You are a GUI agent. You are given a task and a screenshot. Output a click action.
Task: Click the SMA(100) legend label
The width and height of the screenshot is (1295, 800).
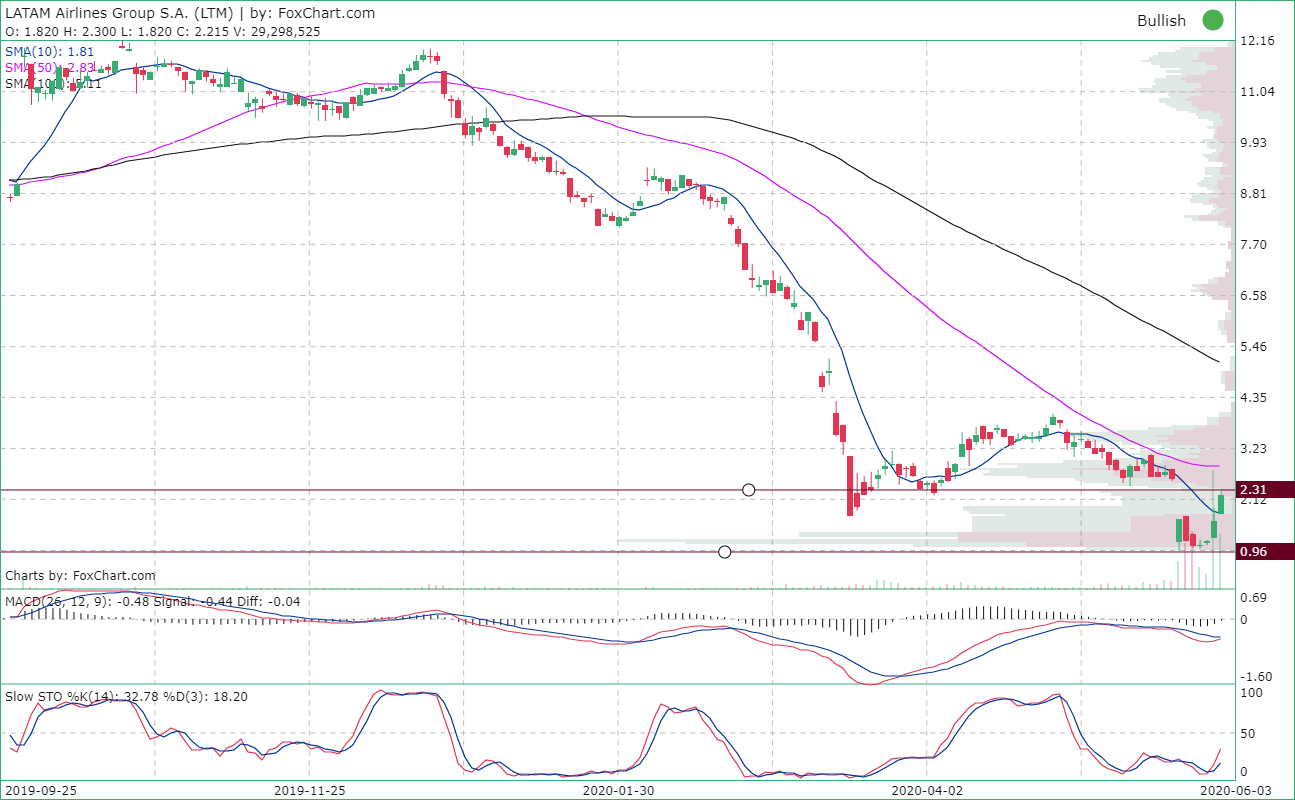(x=53, y=83)
